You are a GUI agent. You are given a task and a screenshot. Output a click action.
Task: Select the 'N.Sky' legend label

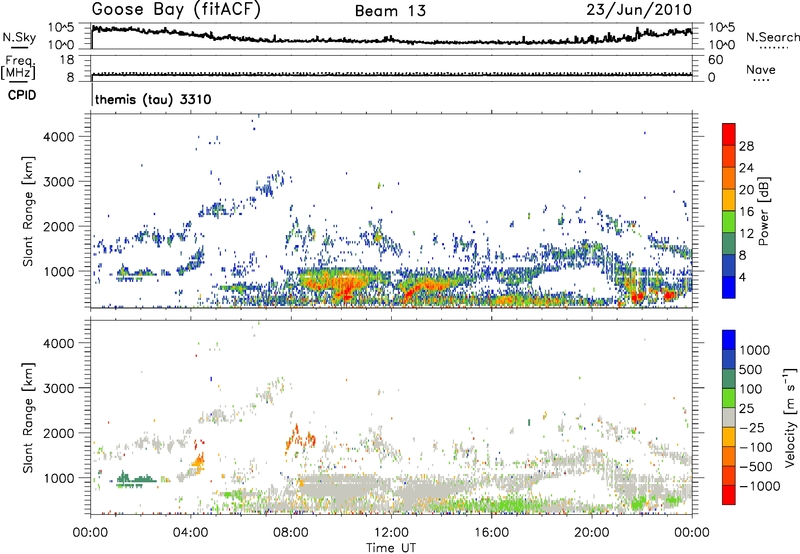pos(19,37)
